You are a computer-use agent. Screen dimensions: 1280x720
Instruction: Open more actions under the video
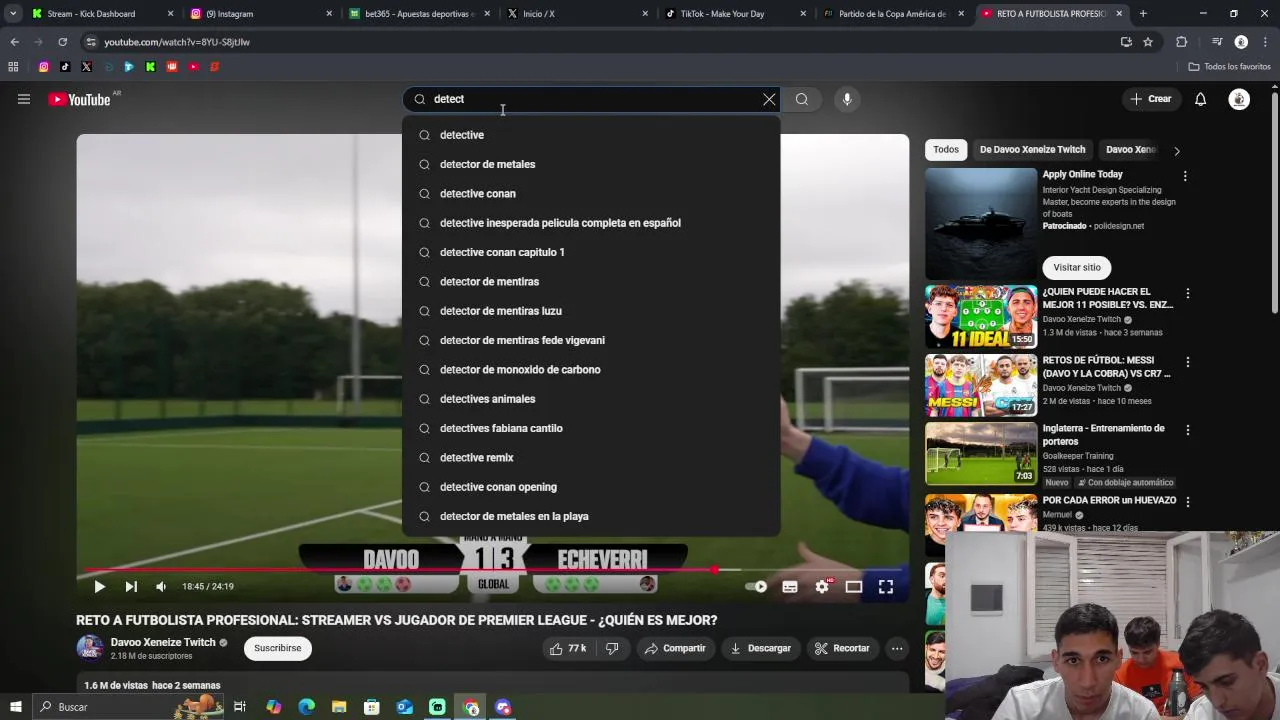coord(897,648)
